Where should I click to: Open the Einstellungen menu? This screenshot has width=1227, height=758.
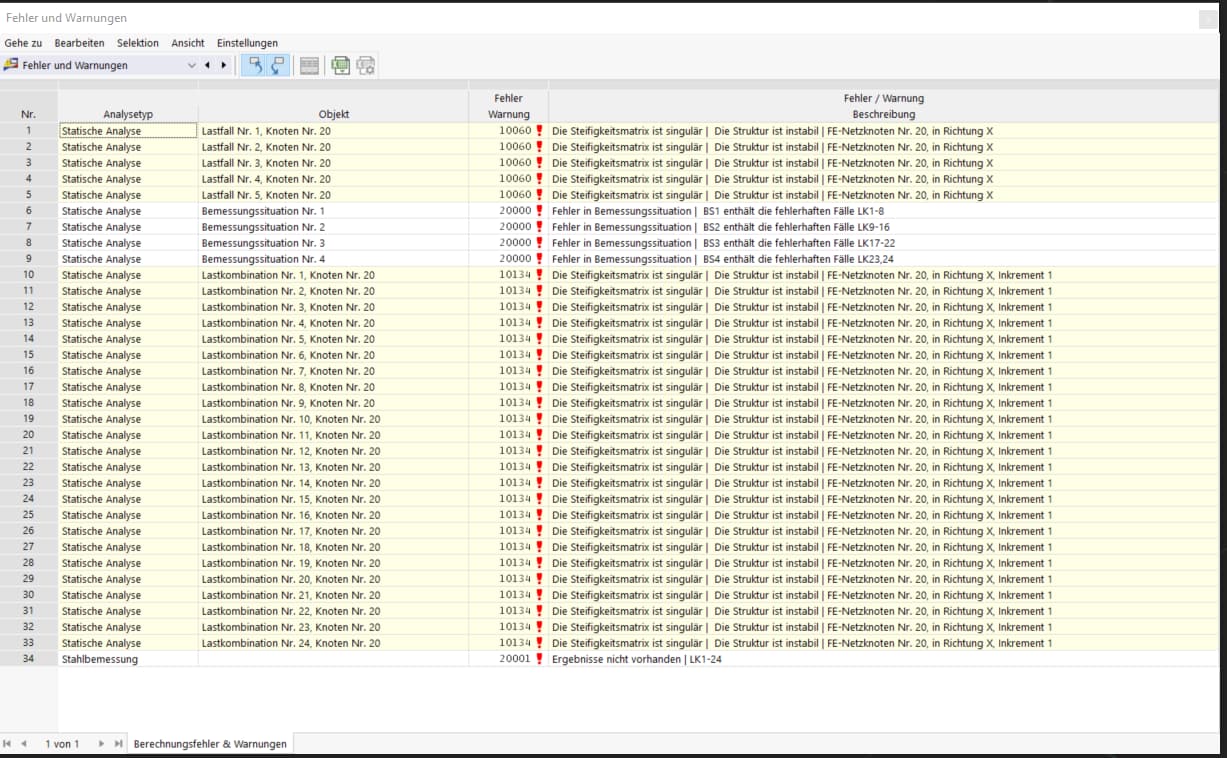pyautogui.click(x=247, y=43)
